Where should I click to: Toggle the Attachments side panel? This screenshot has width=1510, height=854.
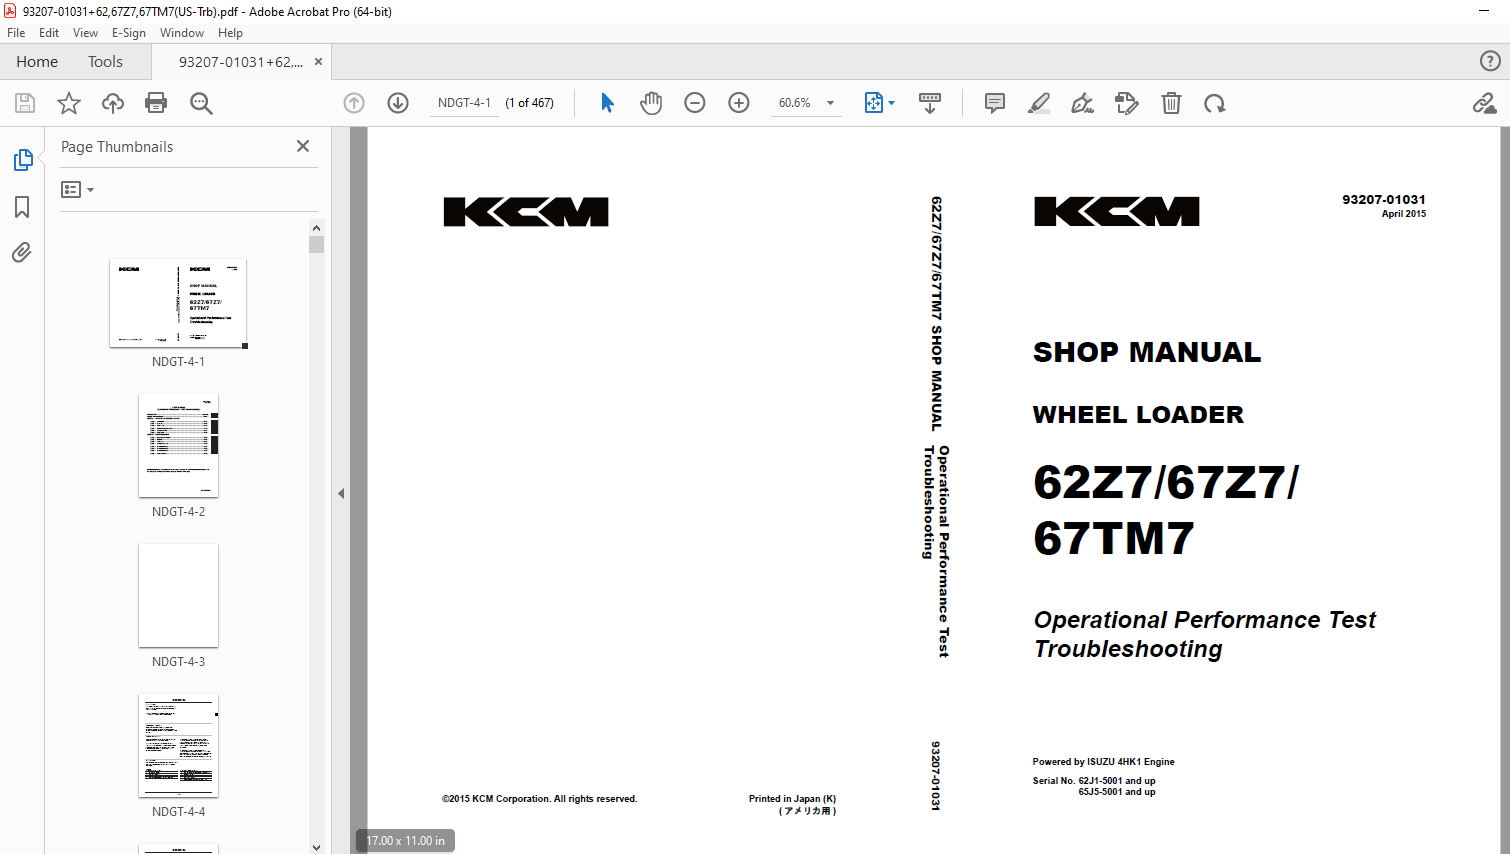tap(22, 252)
